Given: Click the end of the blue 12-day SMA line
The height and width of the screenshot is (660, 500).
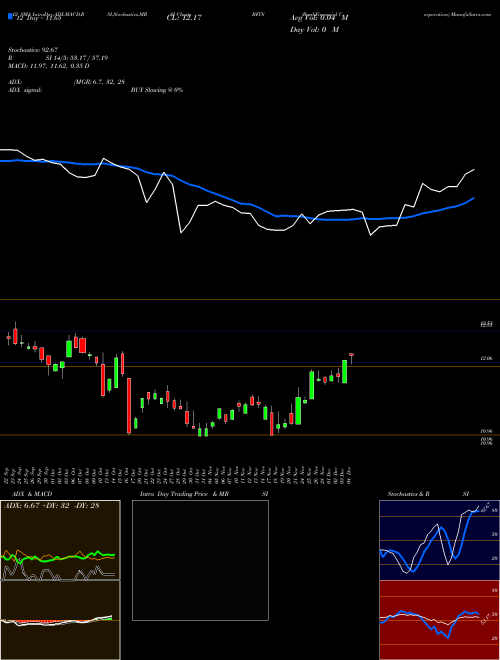Looking at the screenshot, I should [x=474, y=198].
